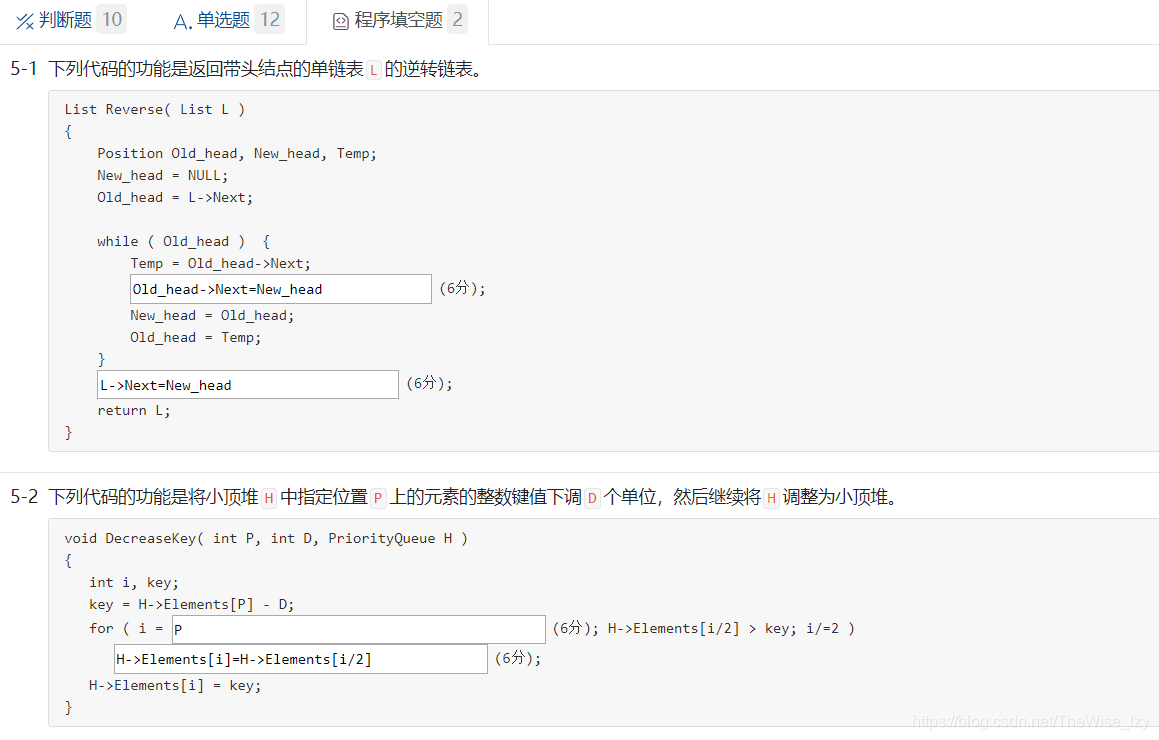Click the line 'List Reverse( List L )'
This screenshot has height=740, width=1159.
point(154,109)
